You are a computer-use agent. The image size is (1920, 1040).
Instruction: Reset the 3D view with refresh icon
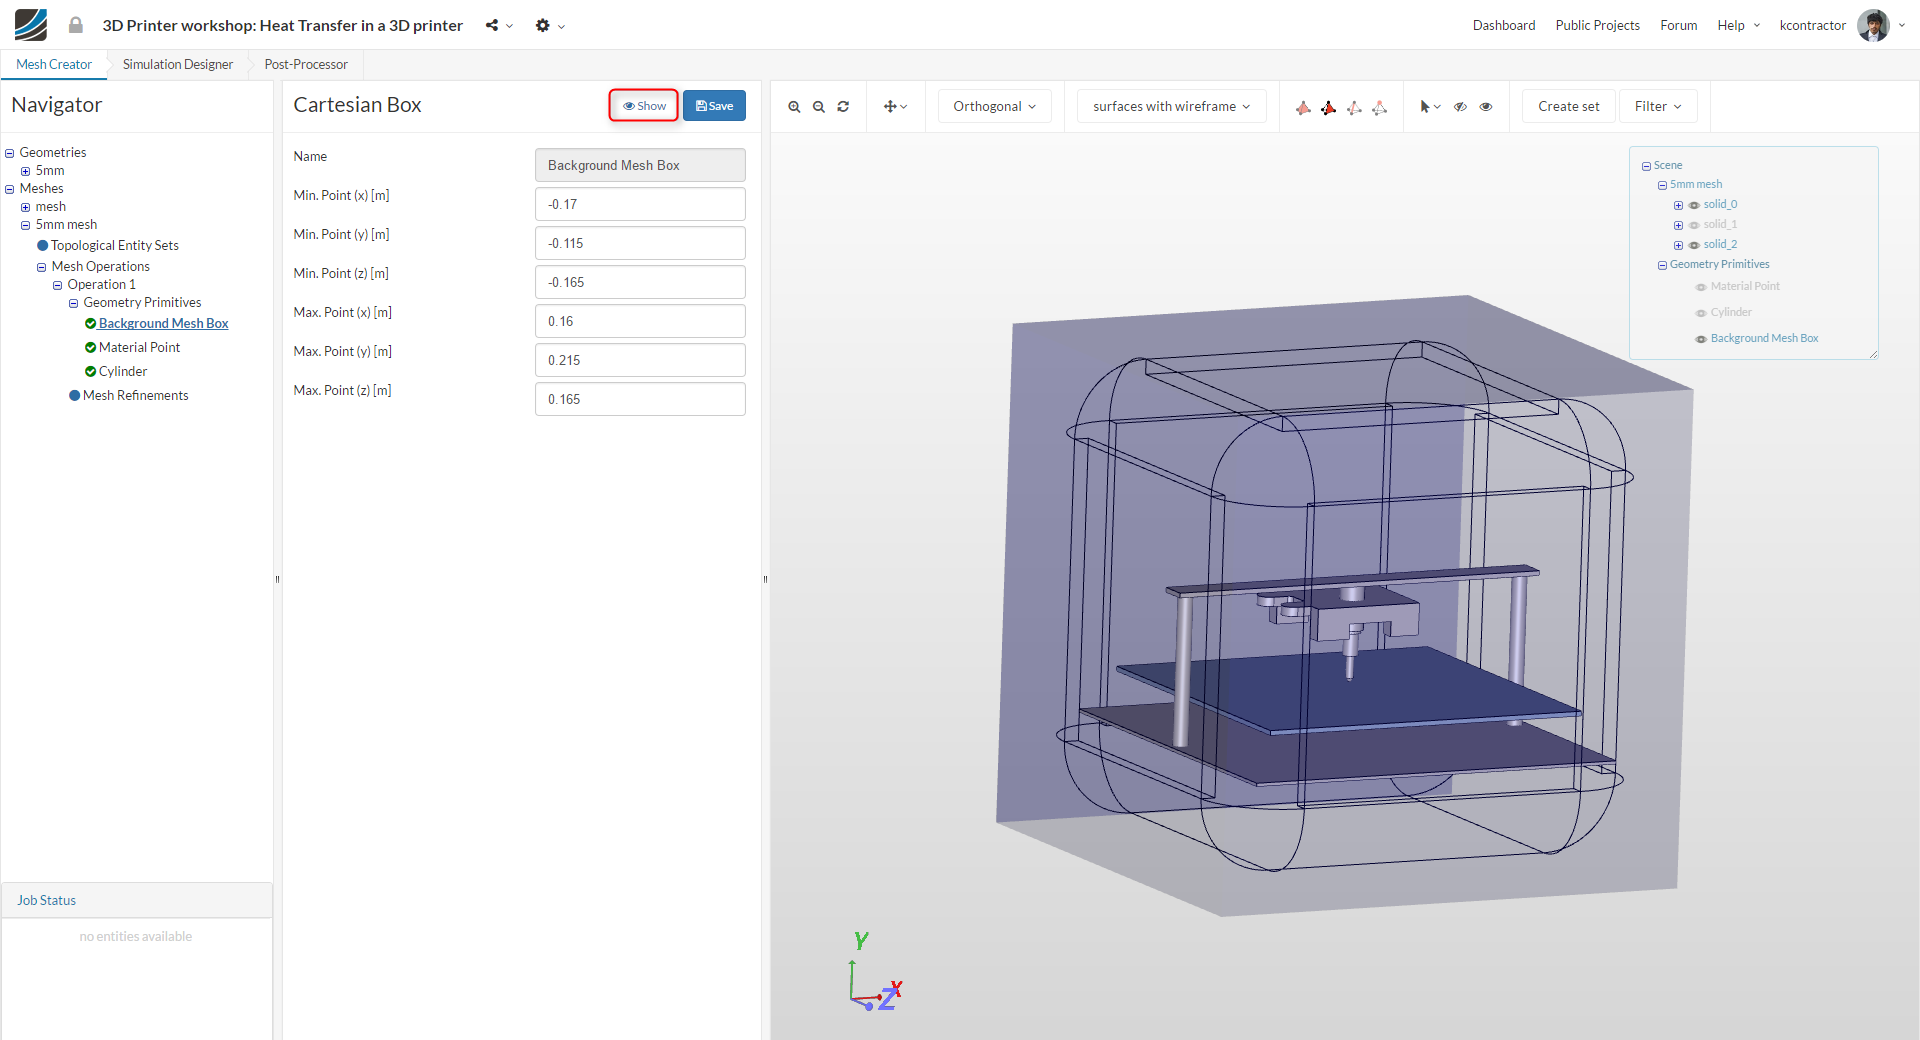(843, 107)
